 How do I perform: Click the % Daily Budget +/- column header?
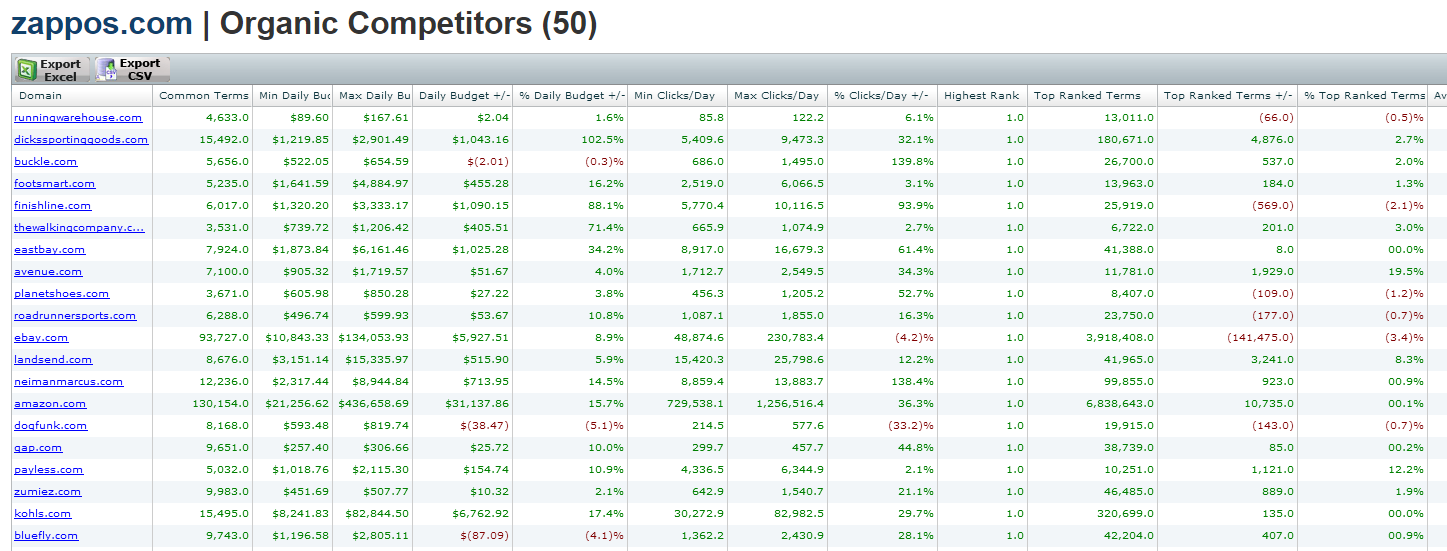tap(571, 96)
